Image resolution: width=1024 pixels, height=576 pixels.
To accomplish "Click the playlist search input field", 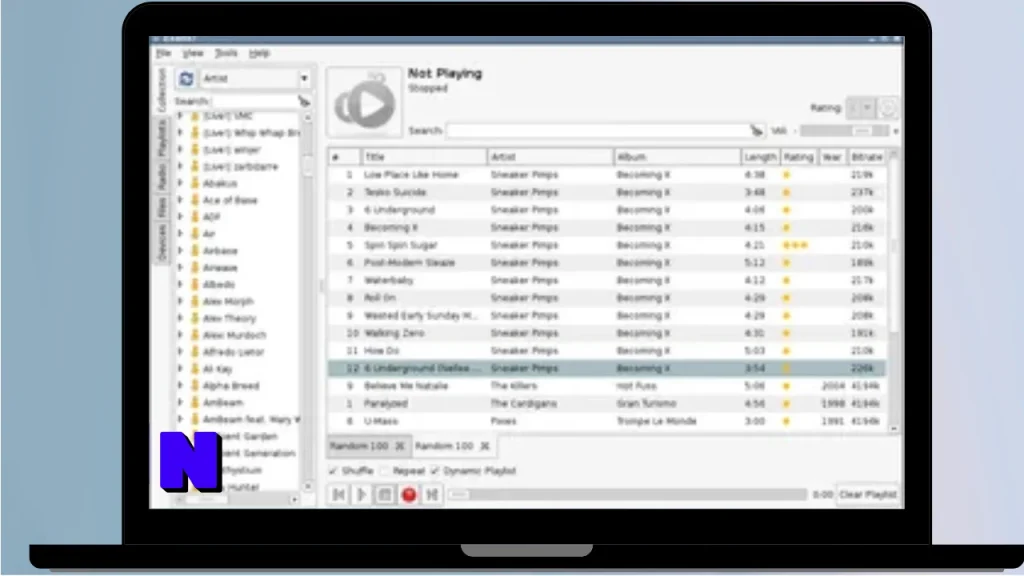I will (597, 131).
